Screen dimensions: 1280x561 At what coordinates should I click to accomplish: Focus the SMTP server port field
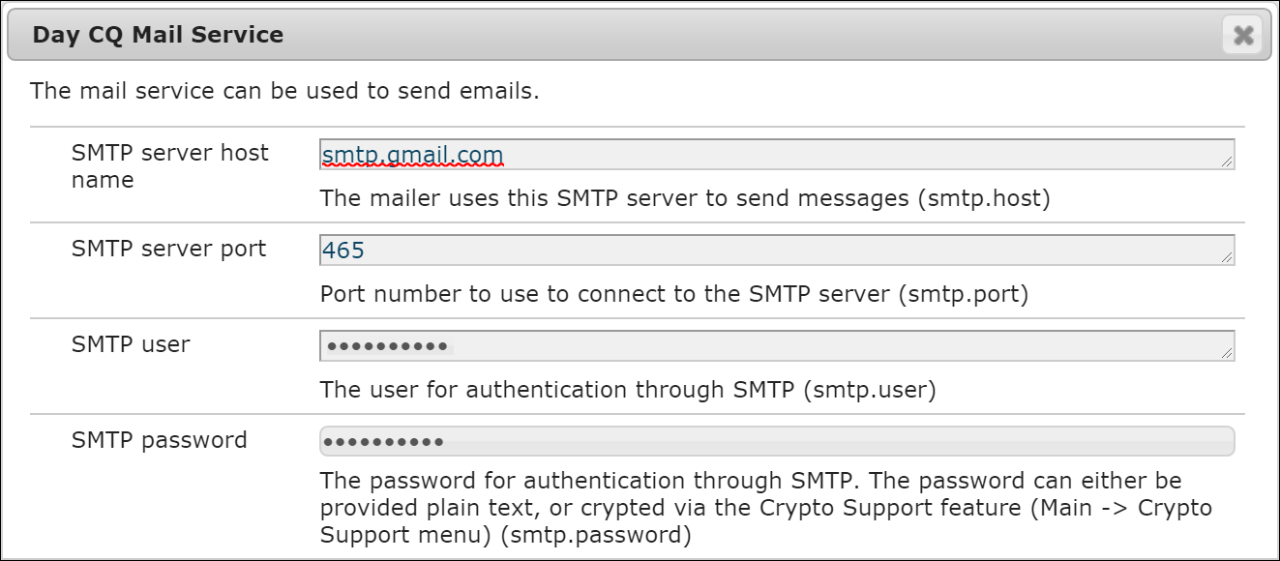(x=776, y=250)
